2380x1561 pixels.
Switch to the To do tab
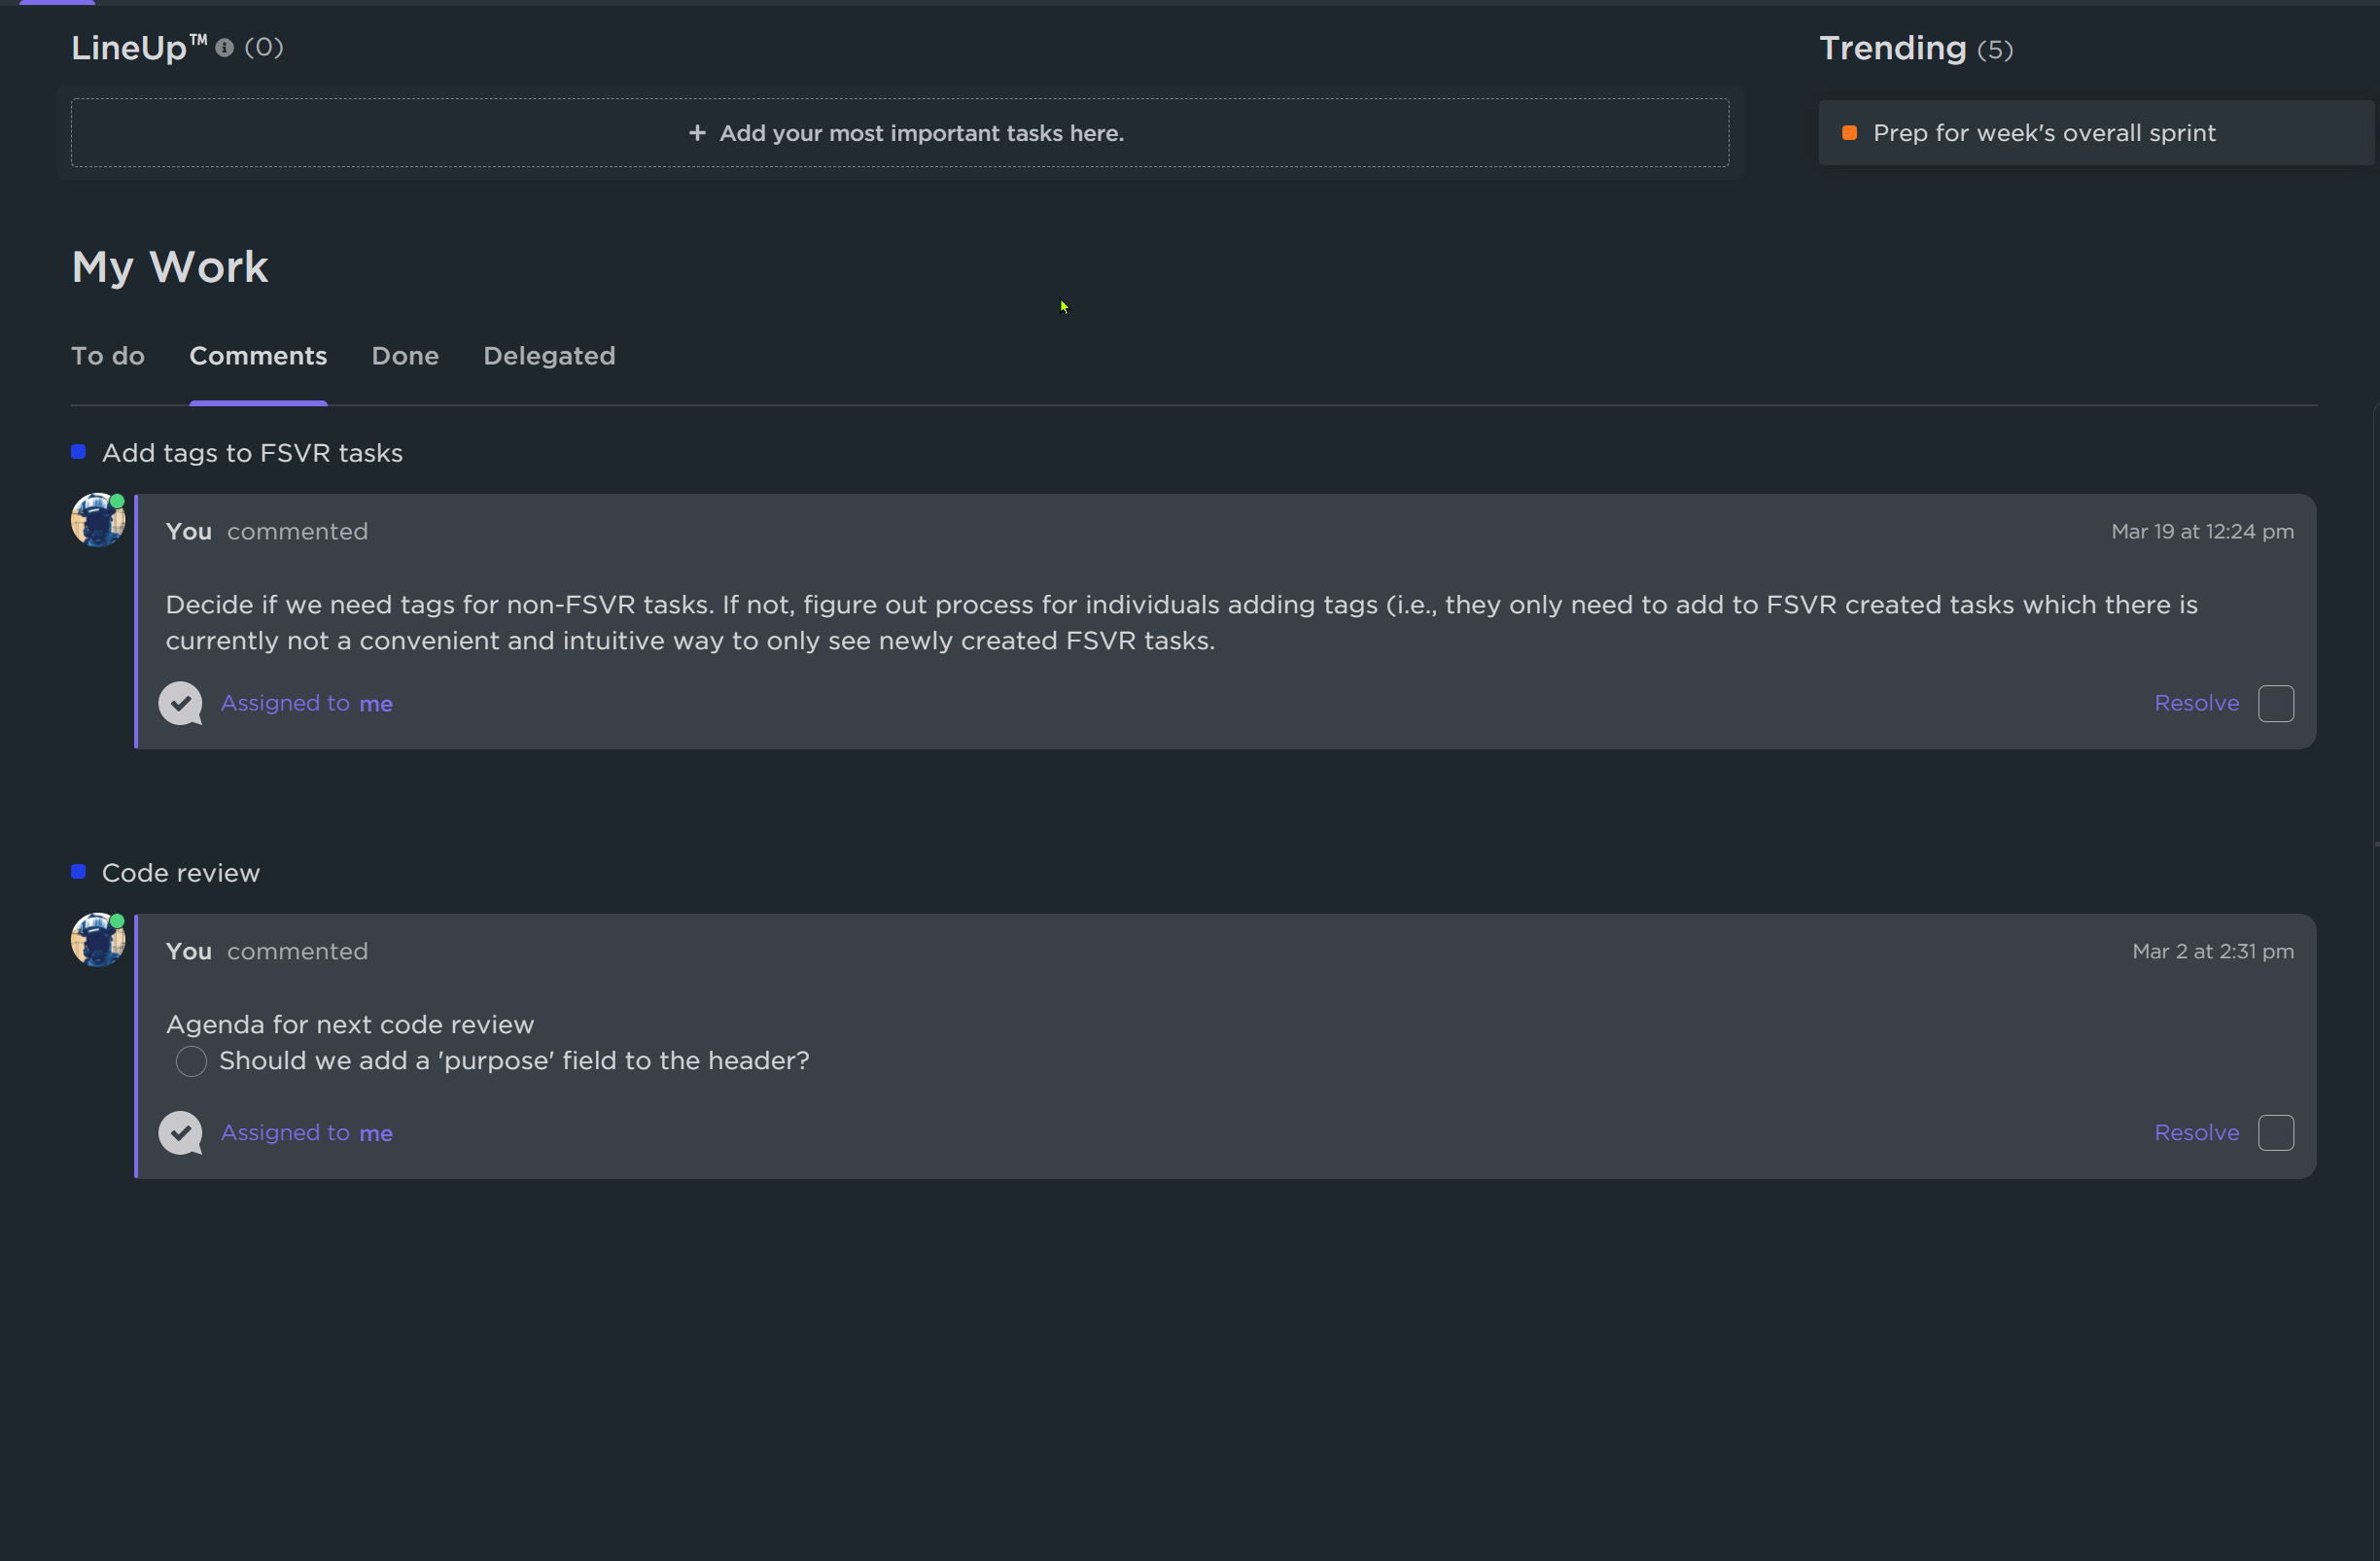tap(108, 356)
